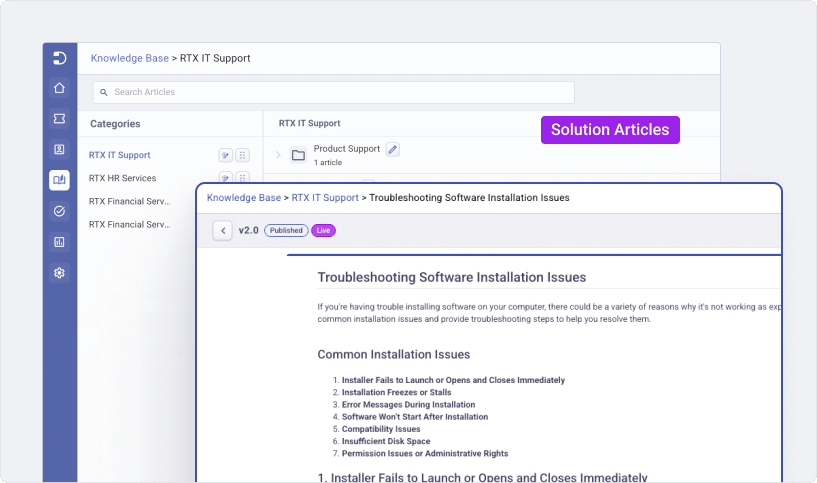The height and width of the screenshot is (483, 817).
Task: Go back with the article back chevron
Action: point(223,230)
